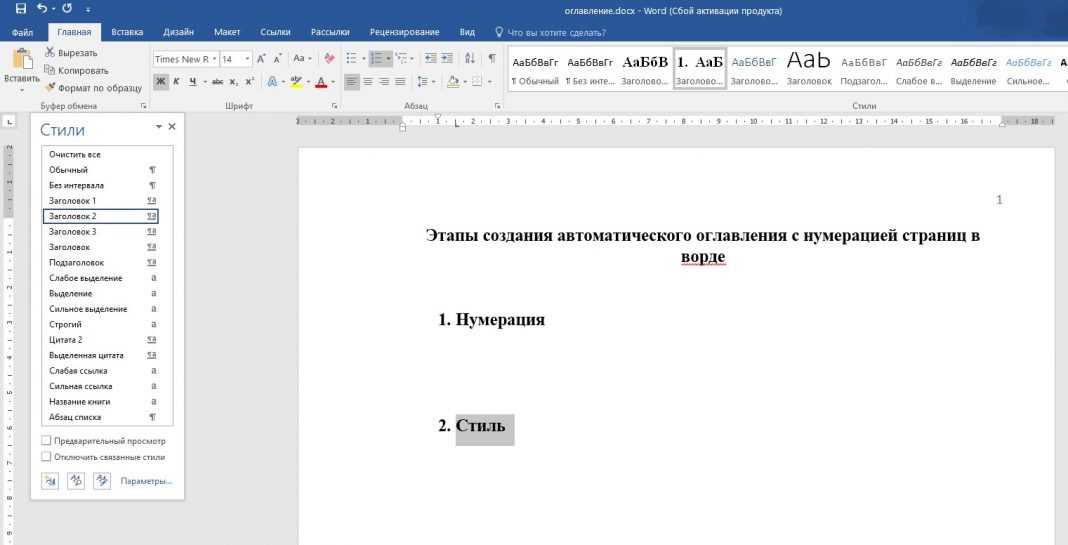
Task: Align text right
Action: pos(384,82)
